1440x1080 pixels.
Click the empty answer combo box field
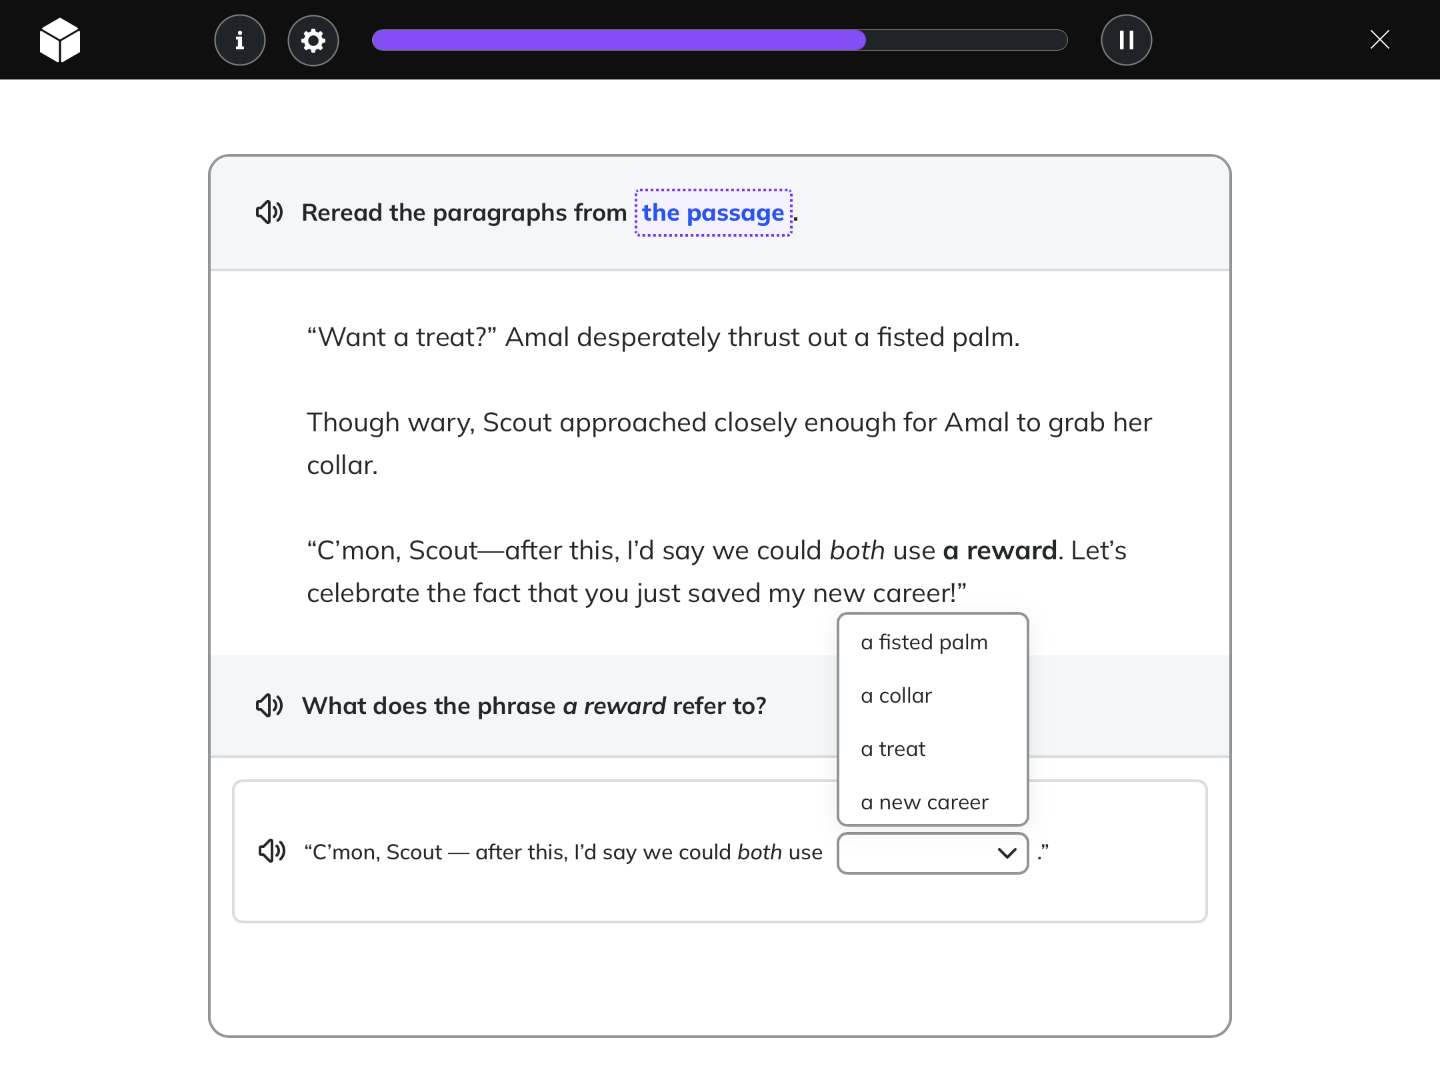pos(933,853)
